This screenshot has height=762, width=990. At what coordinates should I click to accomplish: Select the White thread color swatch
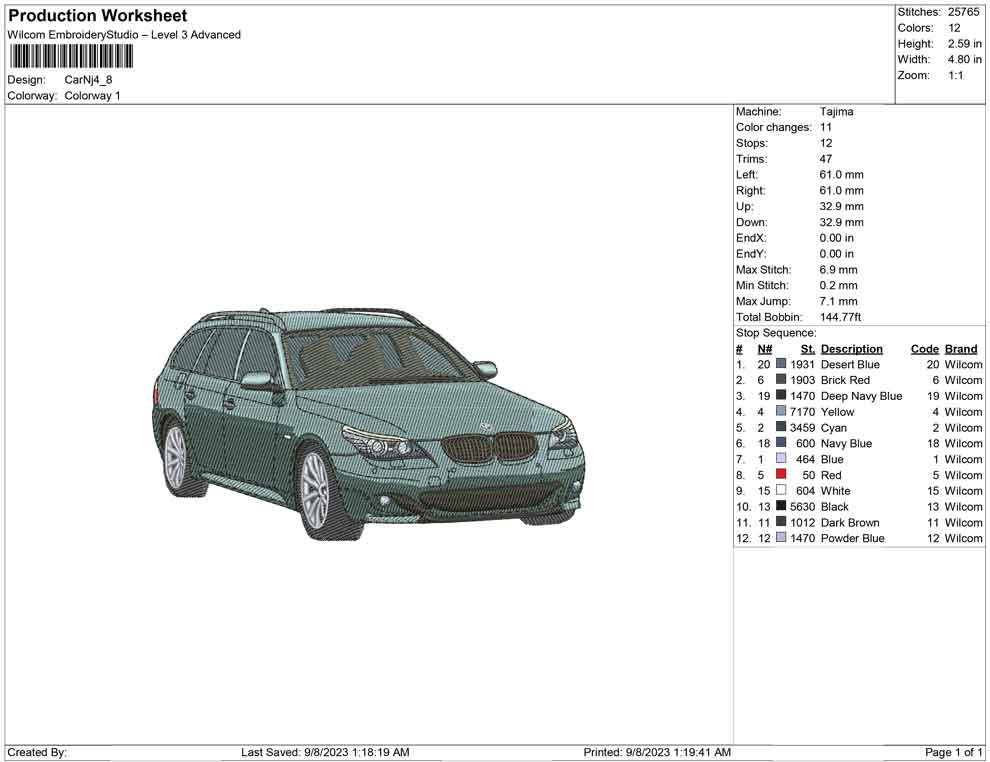tap(781, 491)
